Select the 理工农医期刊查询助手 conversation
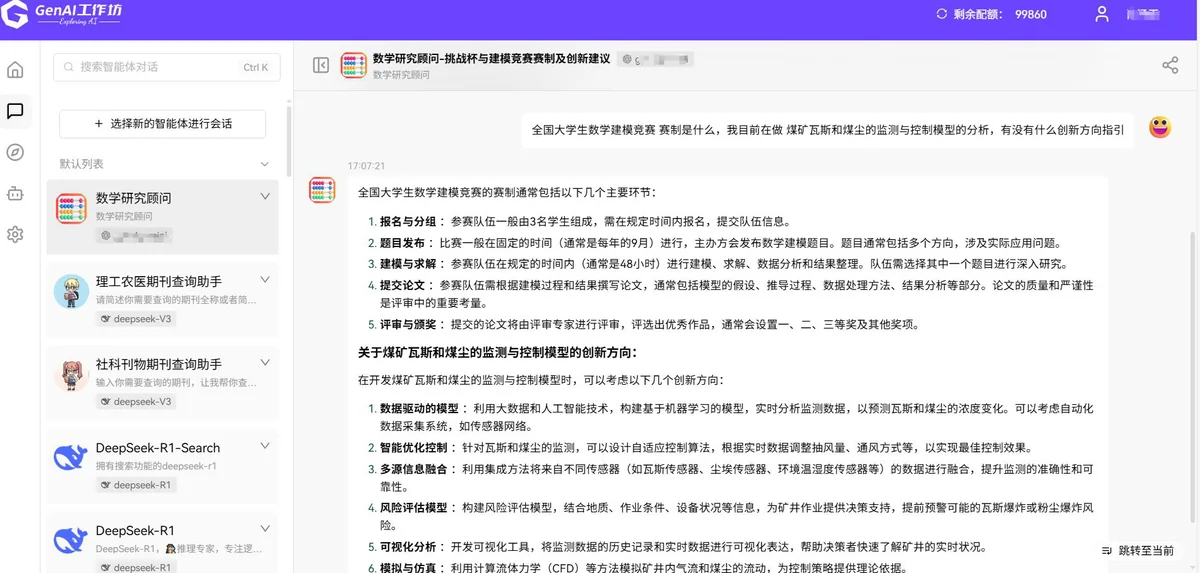Image resolution: width=1200 pixels, height=573 pixels. [163, 299]
